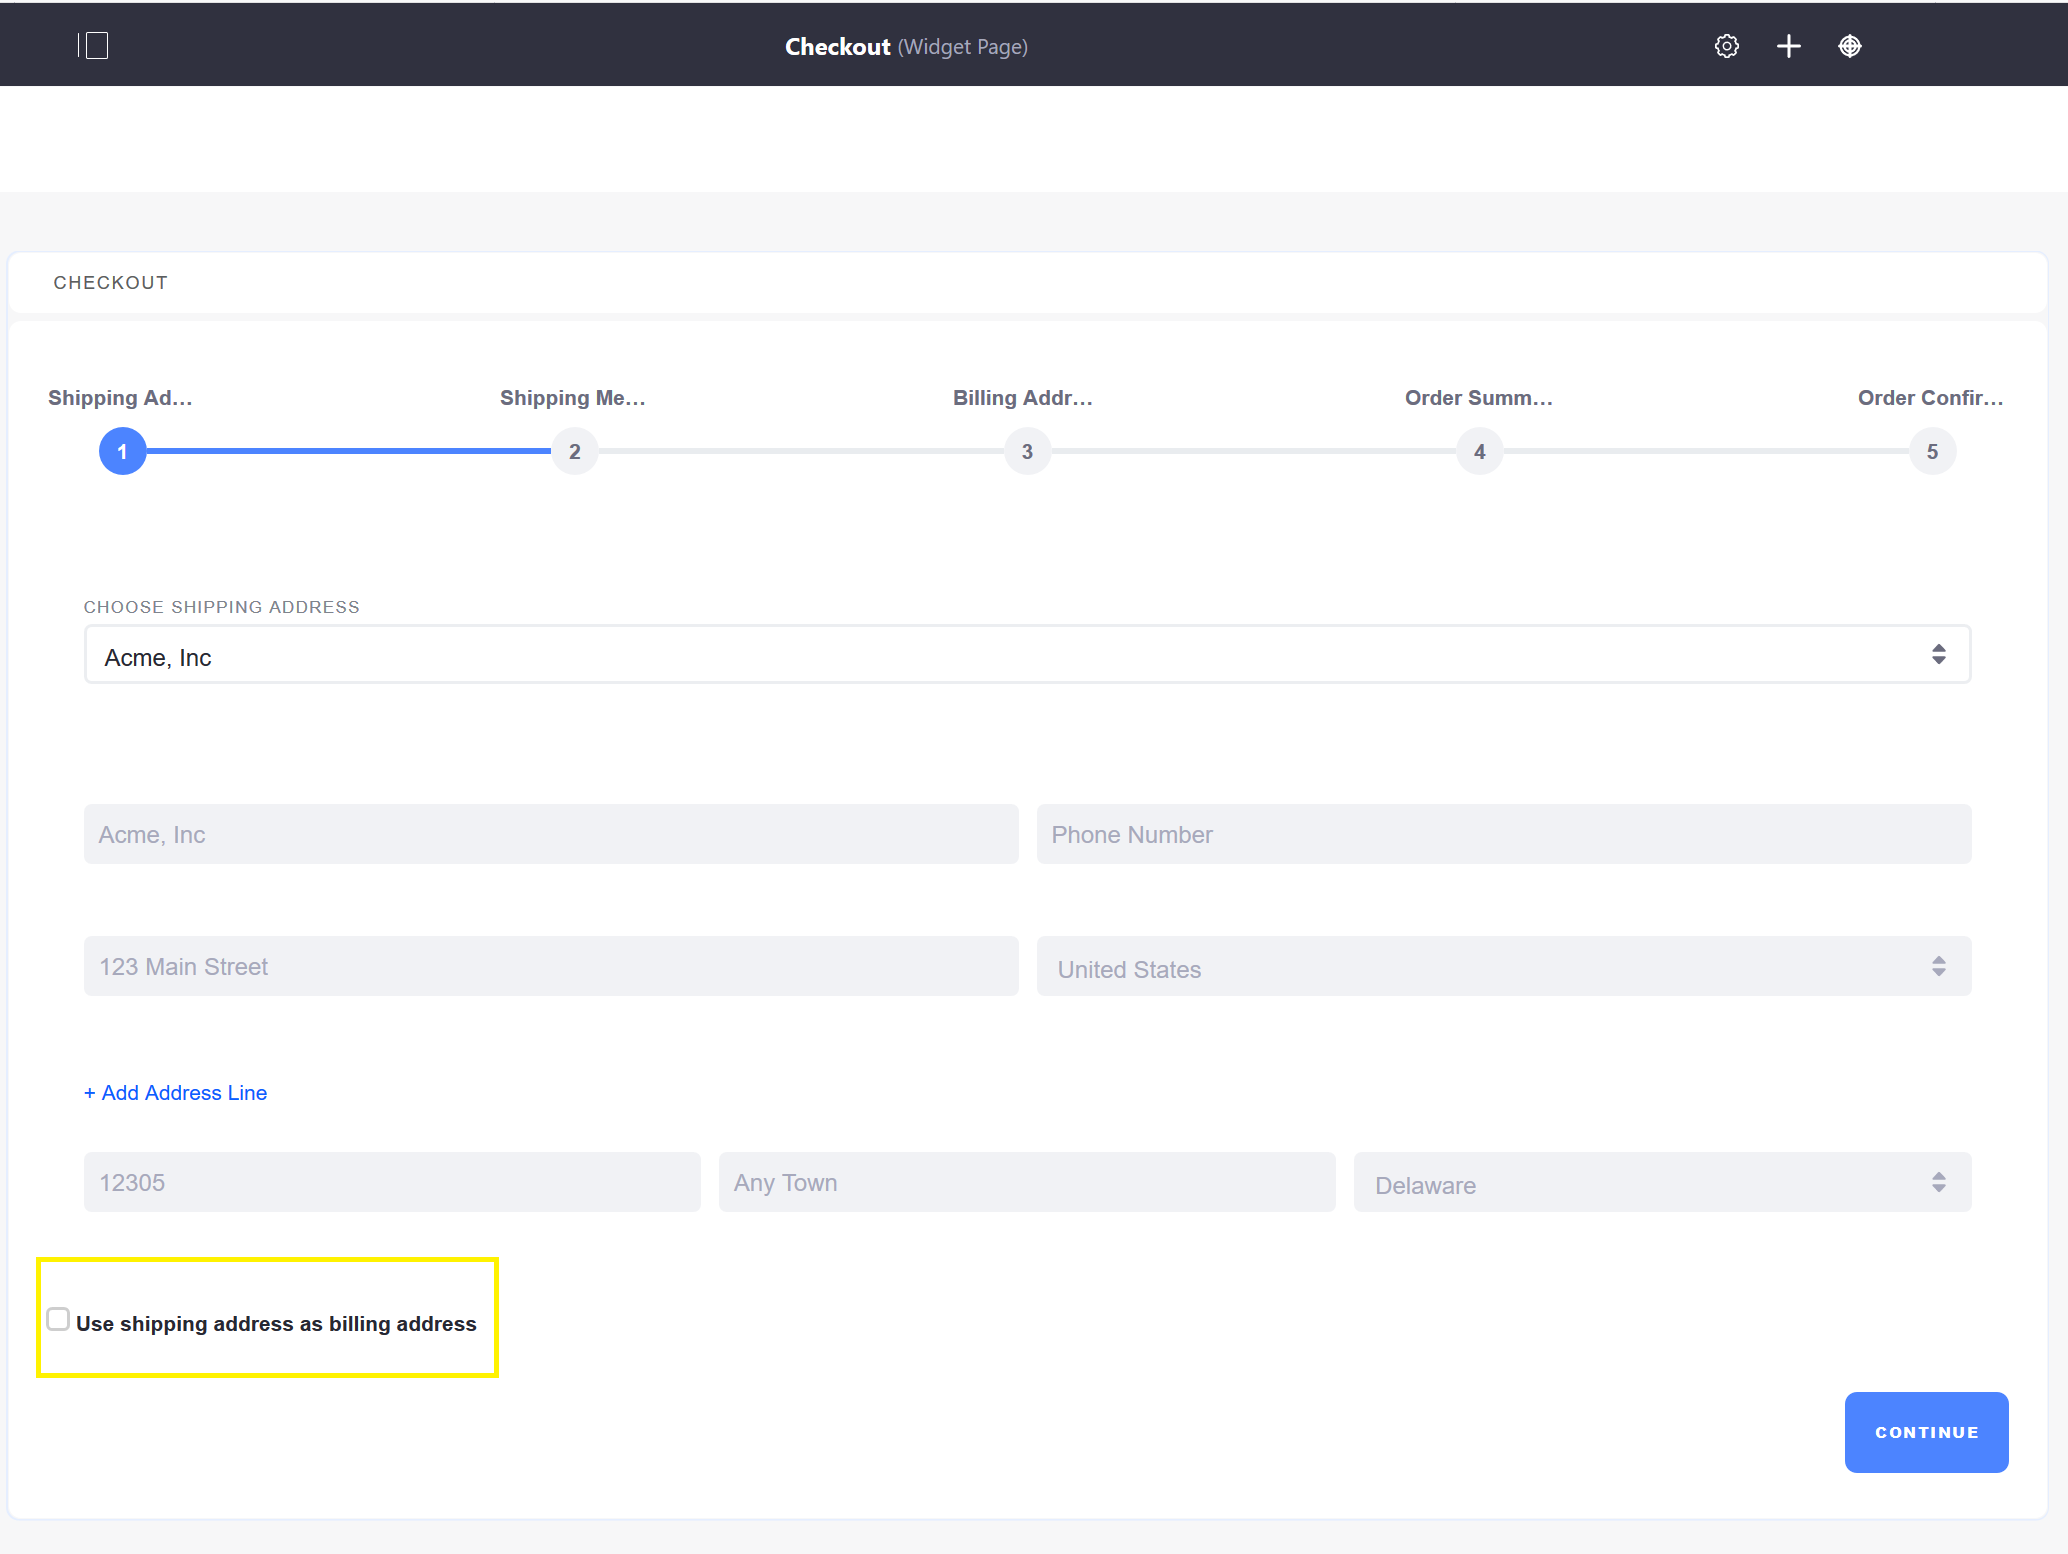Enable the shipping address checkbox option

(x=59, y=1321)
